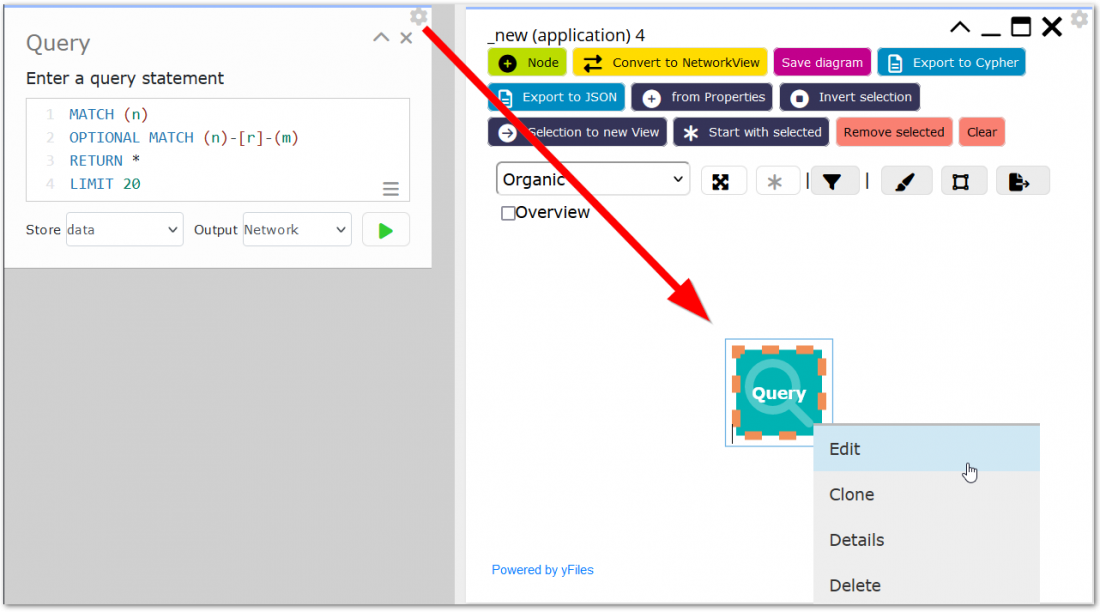Select the Query node in the diagram
The image size is (1100, 612).
coord(779,392)
